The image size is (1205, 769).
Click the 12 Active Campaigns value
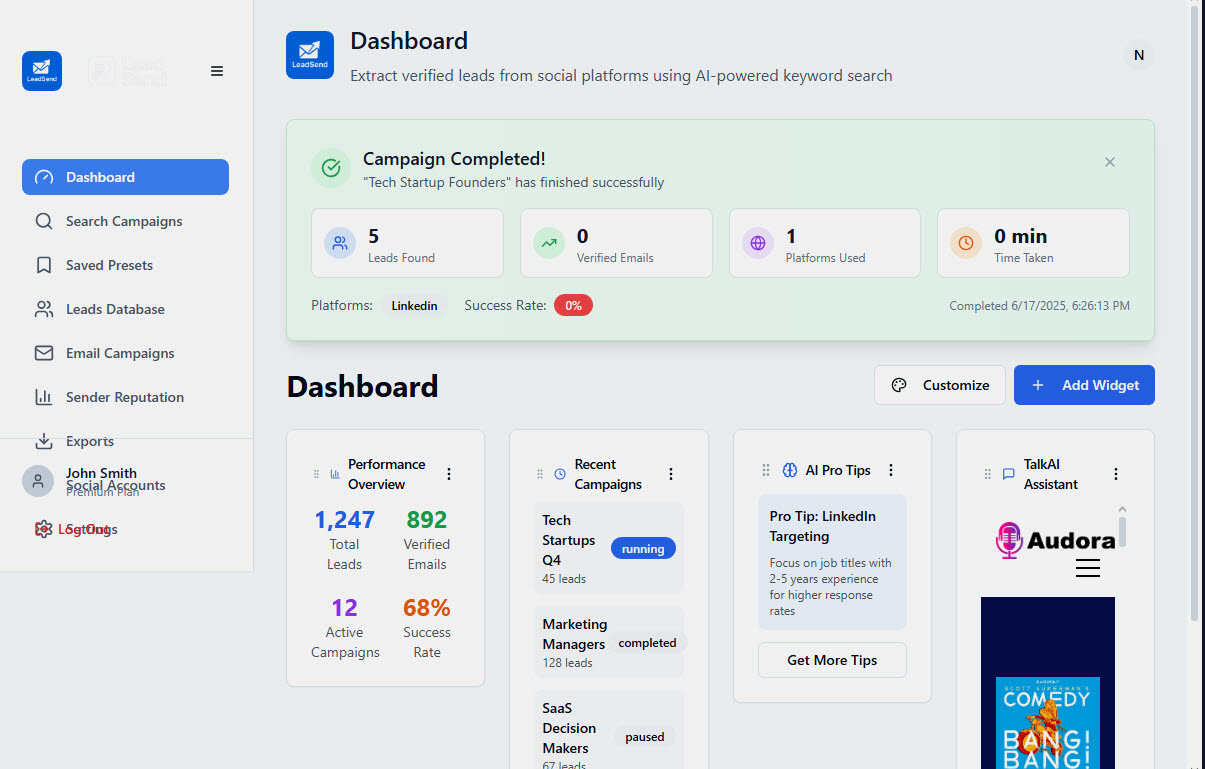point(344,608)
